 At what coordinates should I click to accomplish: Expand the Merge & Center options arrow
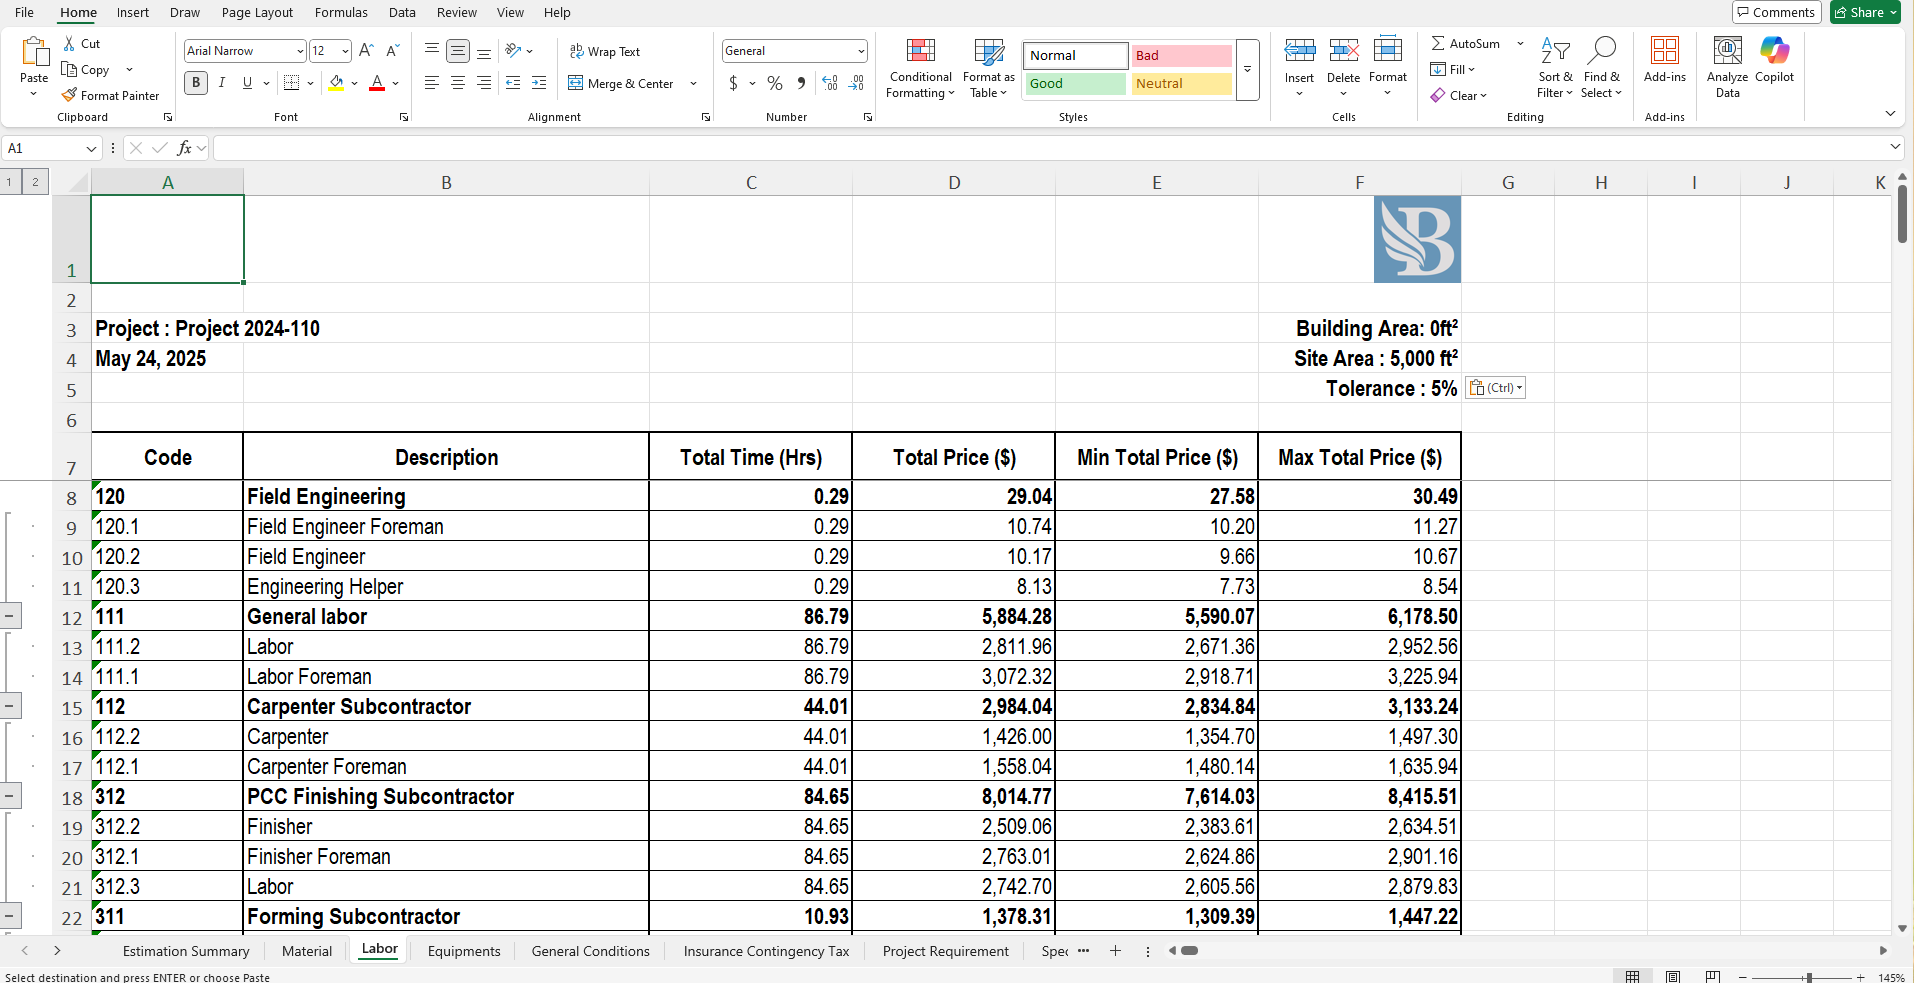pos(693,84)
